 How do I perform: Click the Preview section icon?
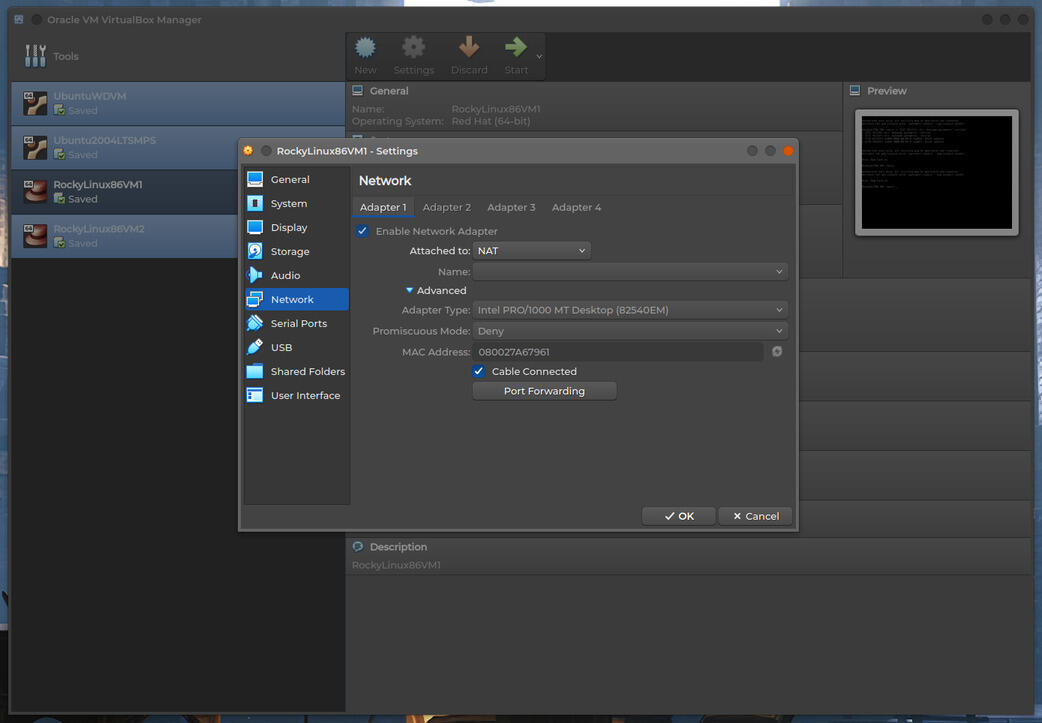(855, 90)
